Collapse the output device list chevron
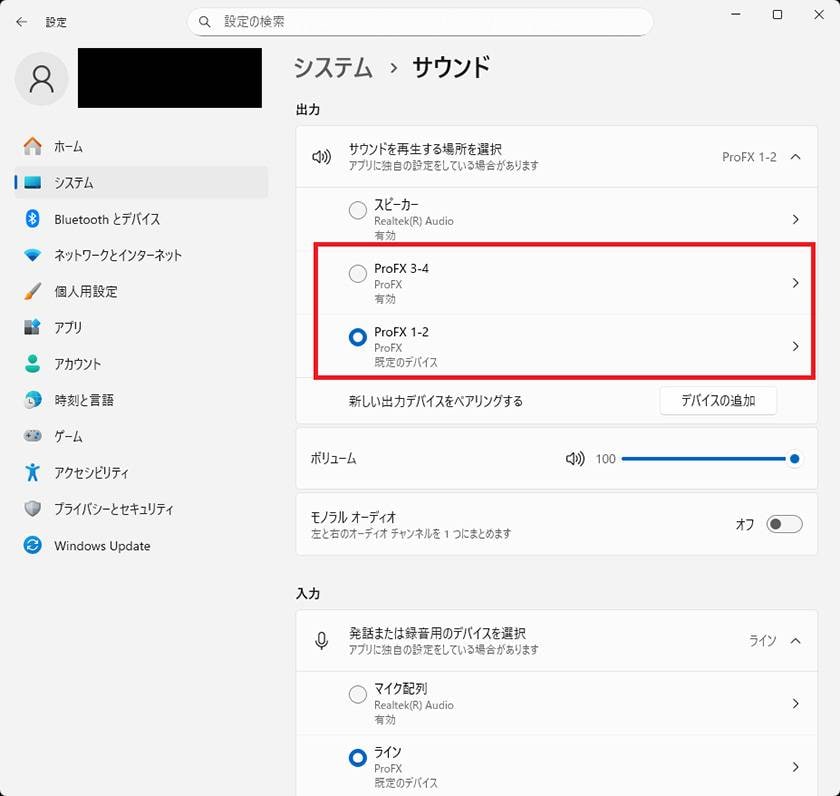The image size is (840, 796). coord(796,157)
